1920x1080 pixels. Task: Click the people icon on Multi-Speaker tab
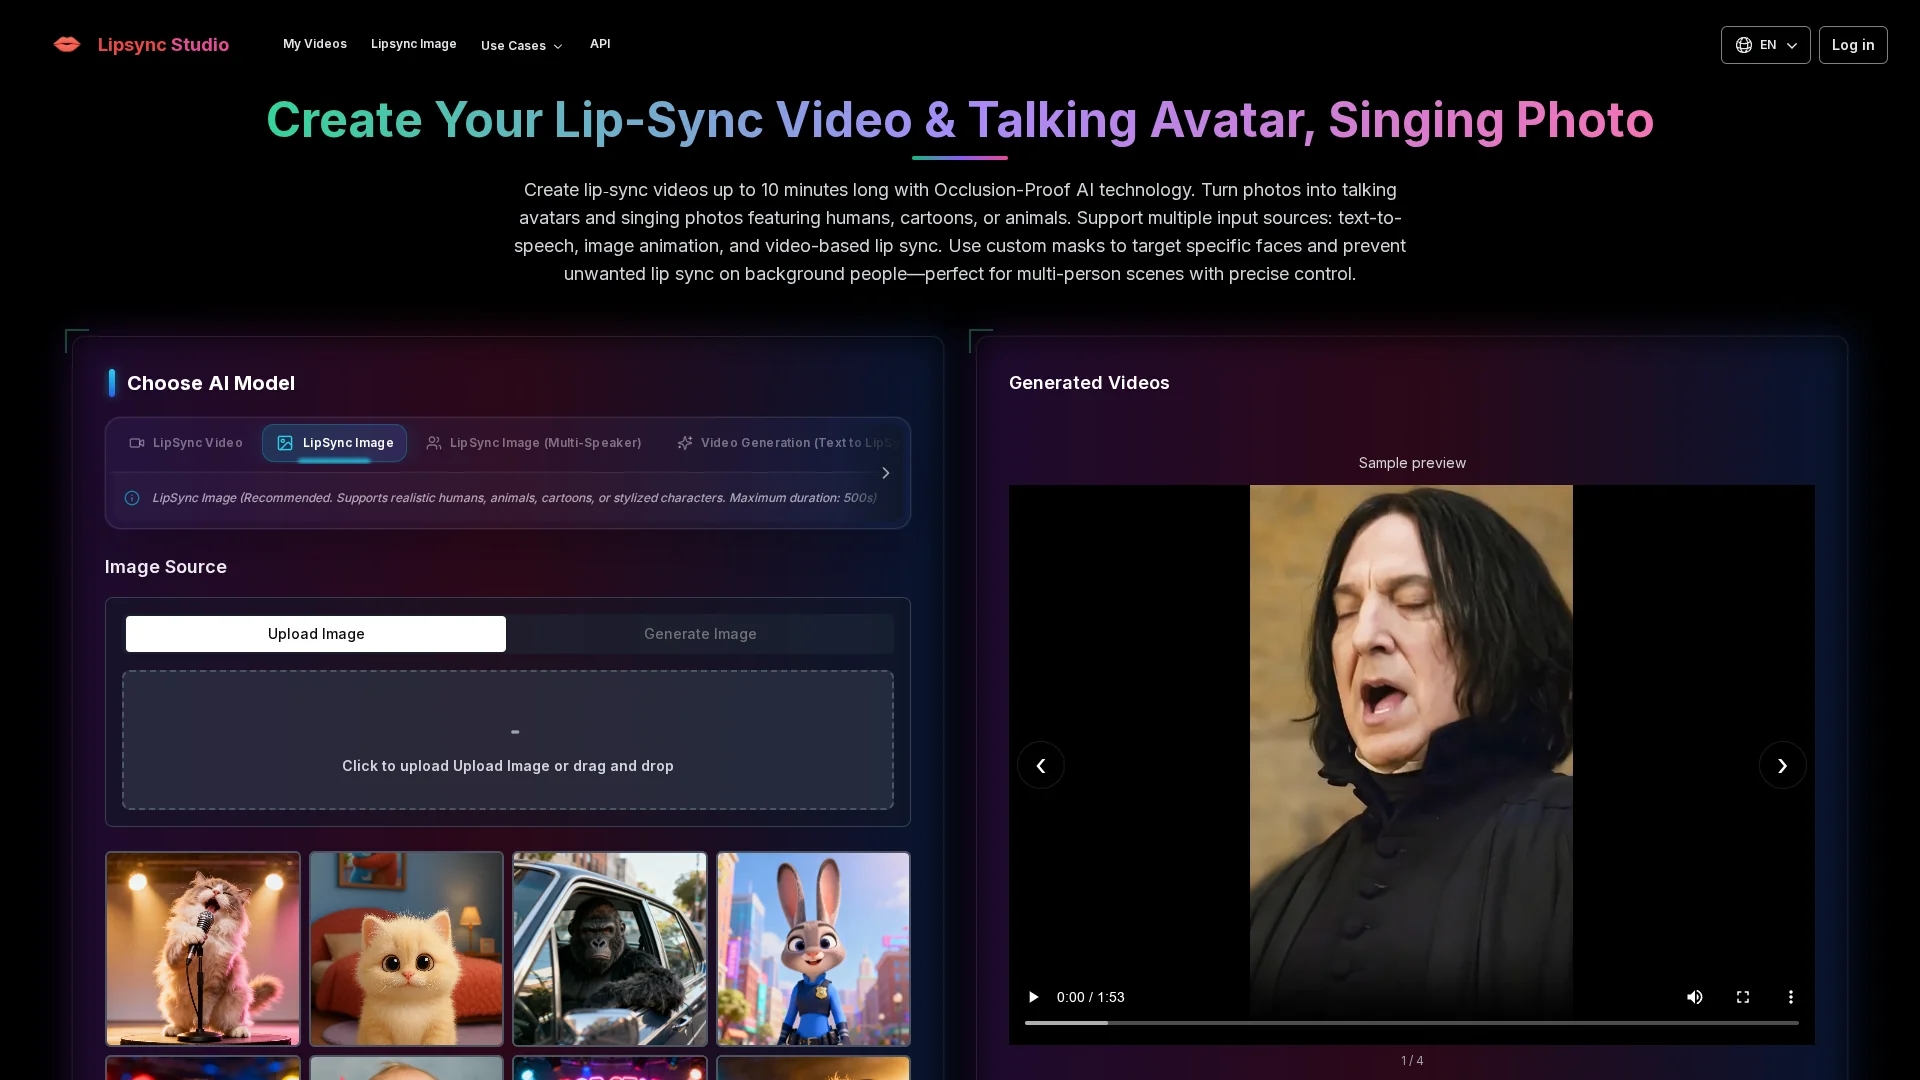(434, 443)
